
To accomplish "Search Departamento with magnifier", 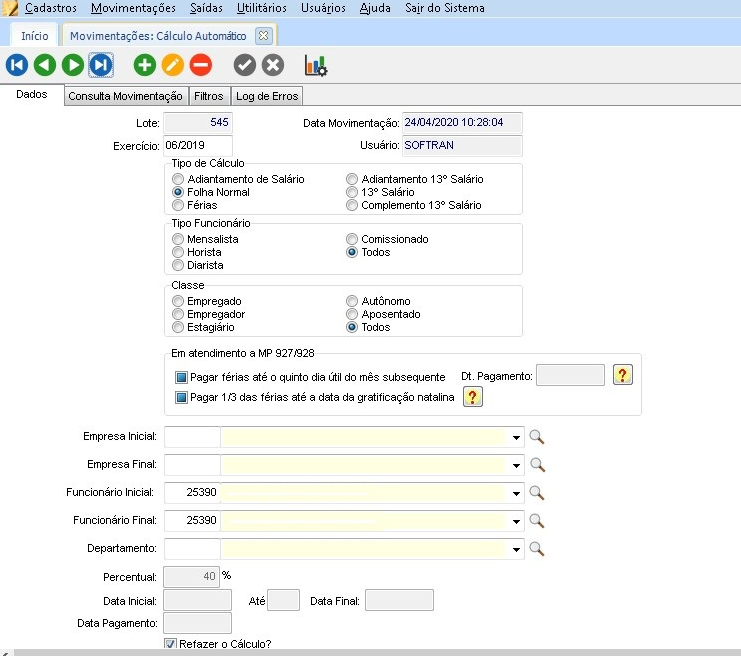I will [536, 548].
